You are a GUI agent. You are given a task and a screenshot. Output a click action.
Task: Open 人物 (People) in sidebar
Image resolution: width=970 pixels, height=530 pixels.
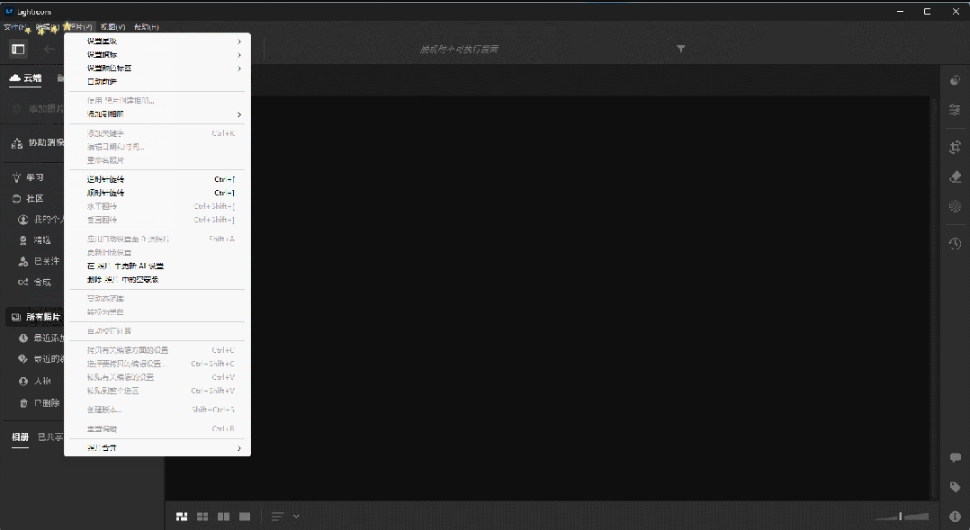pyautogui.click(x=42, y=381)
